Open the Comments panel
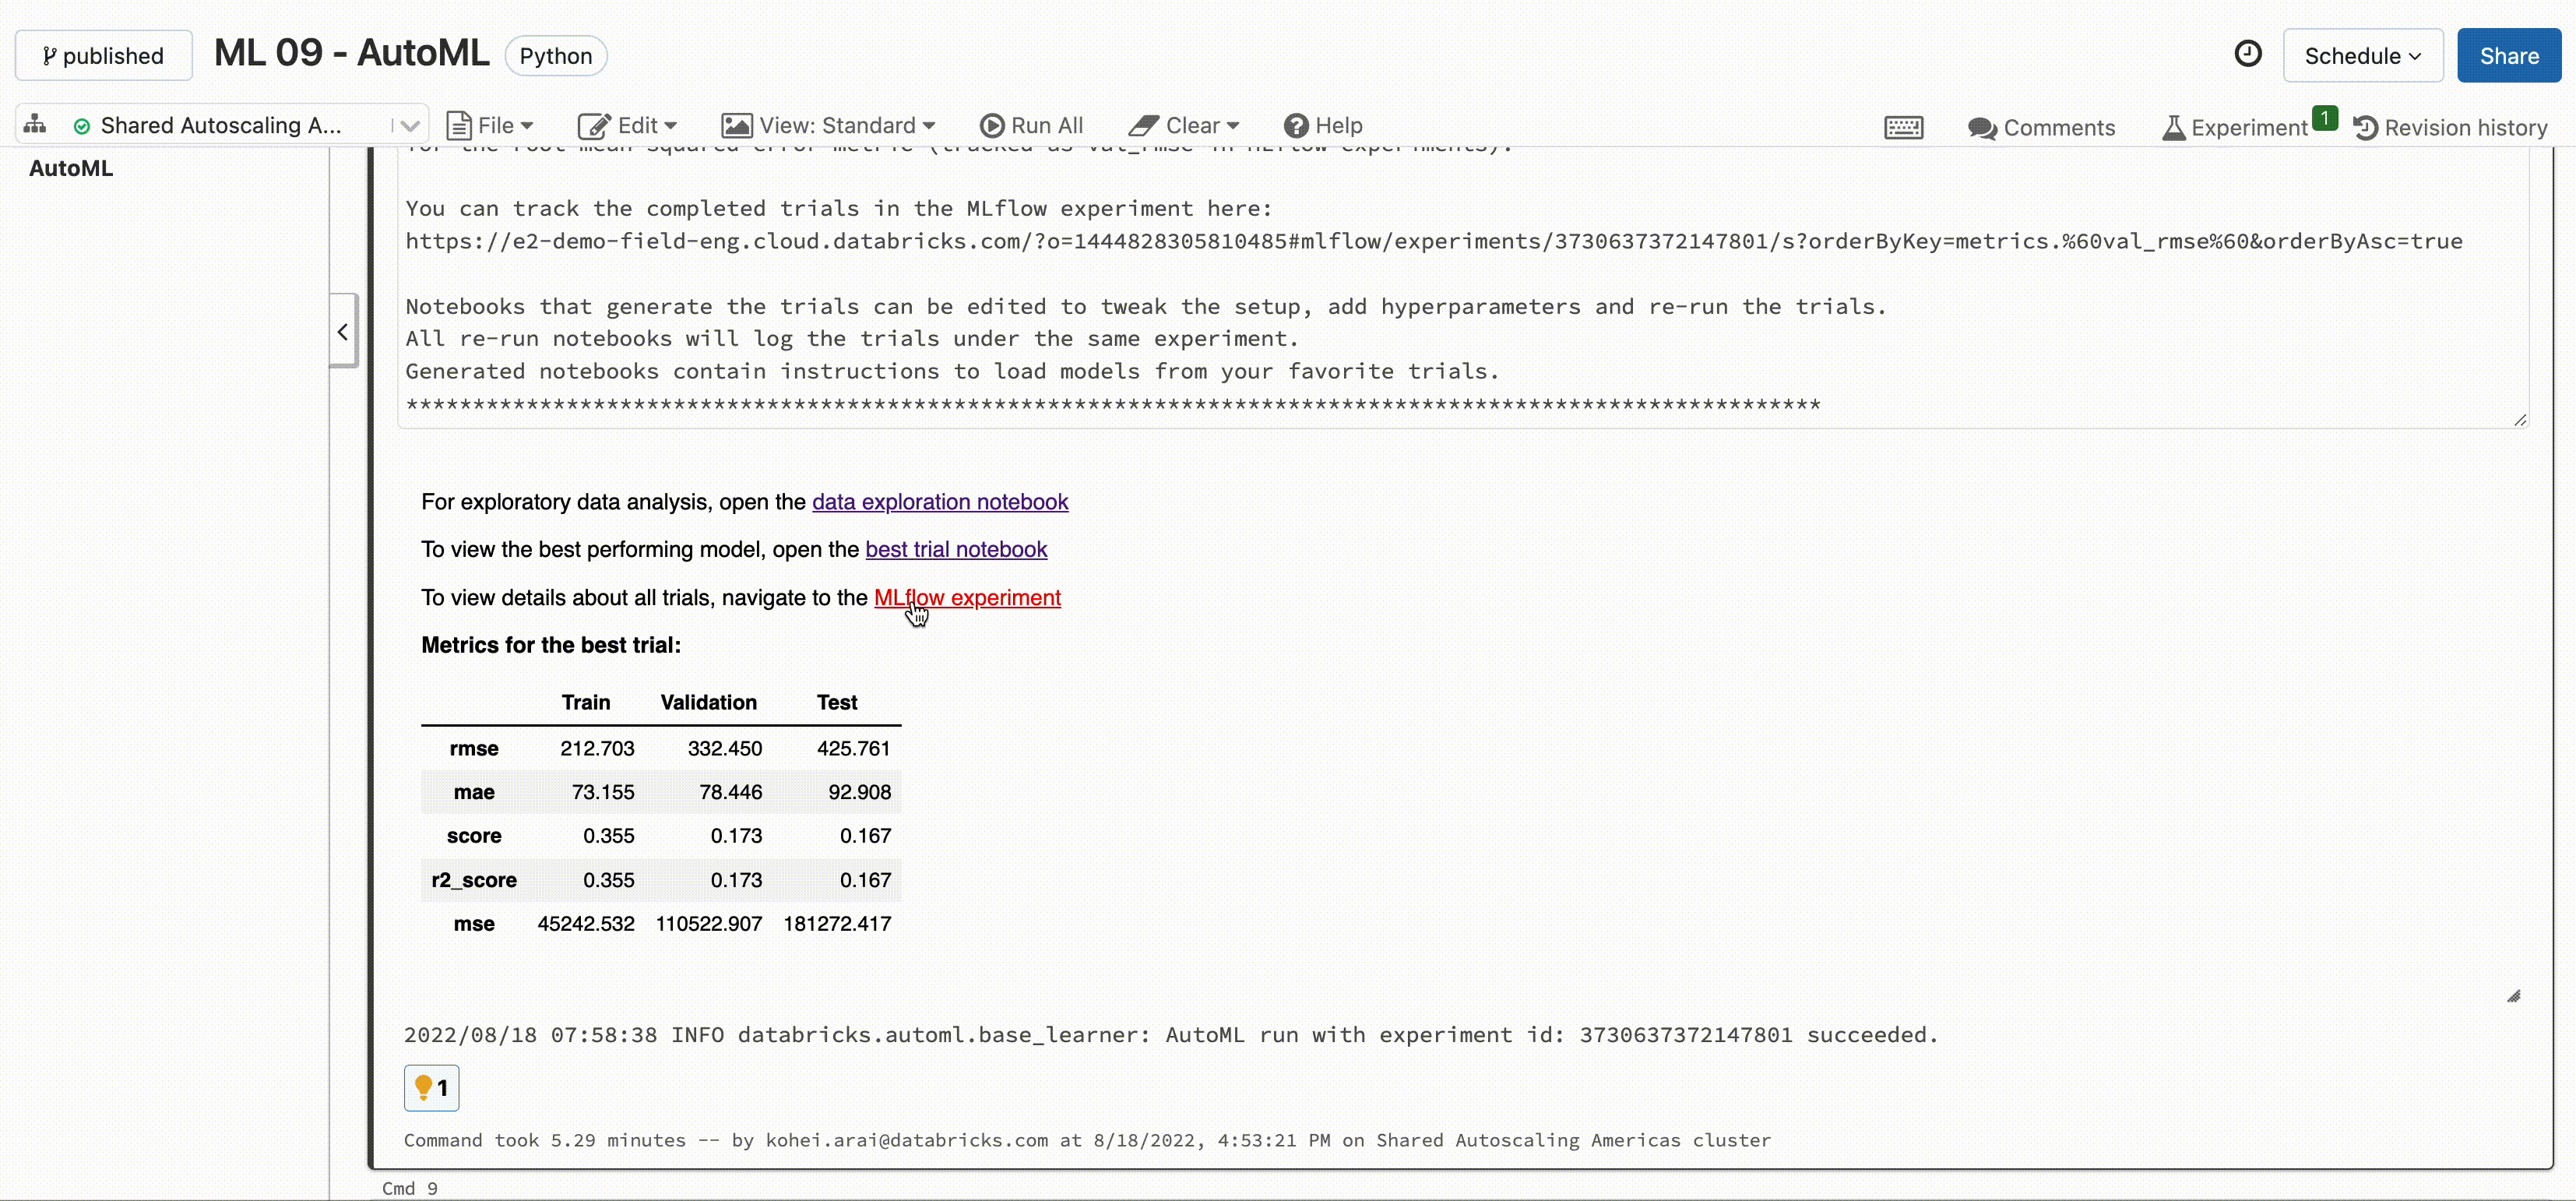 pos(2041,127)
